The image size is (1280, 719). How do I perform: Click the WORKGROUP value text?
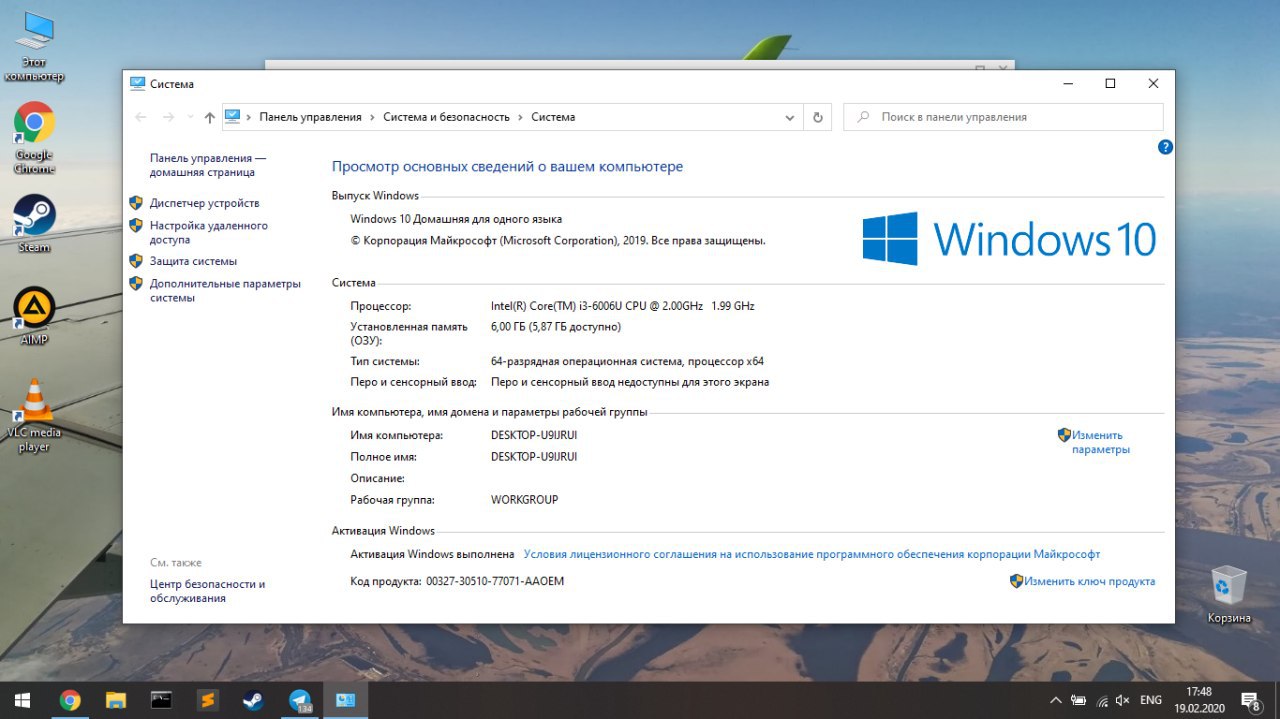pyautogui.click(x=524, y=499)
